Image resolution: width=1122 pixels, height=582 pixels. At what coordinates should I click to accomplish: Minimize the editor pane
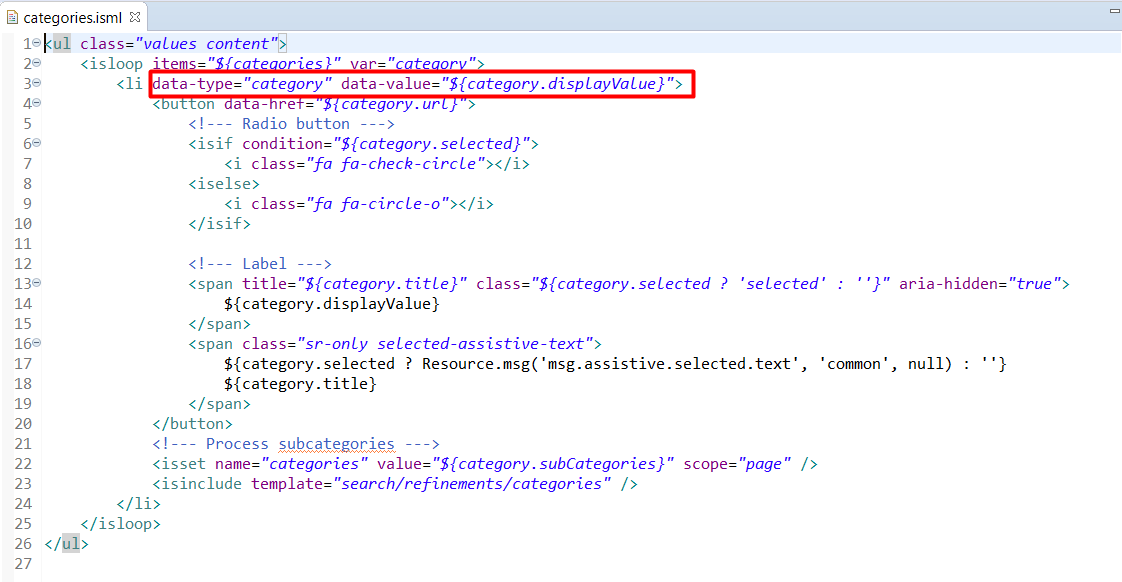(x=1113, y=11)
